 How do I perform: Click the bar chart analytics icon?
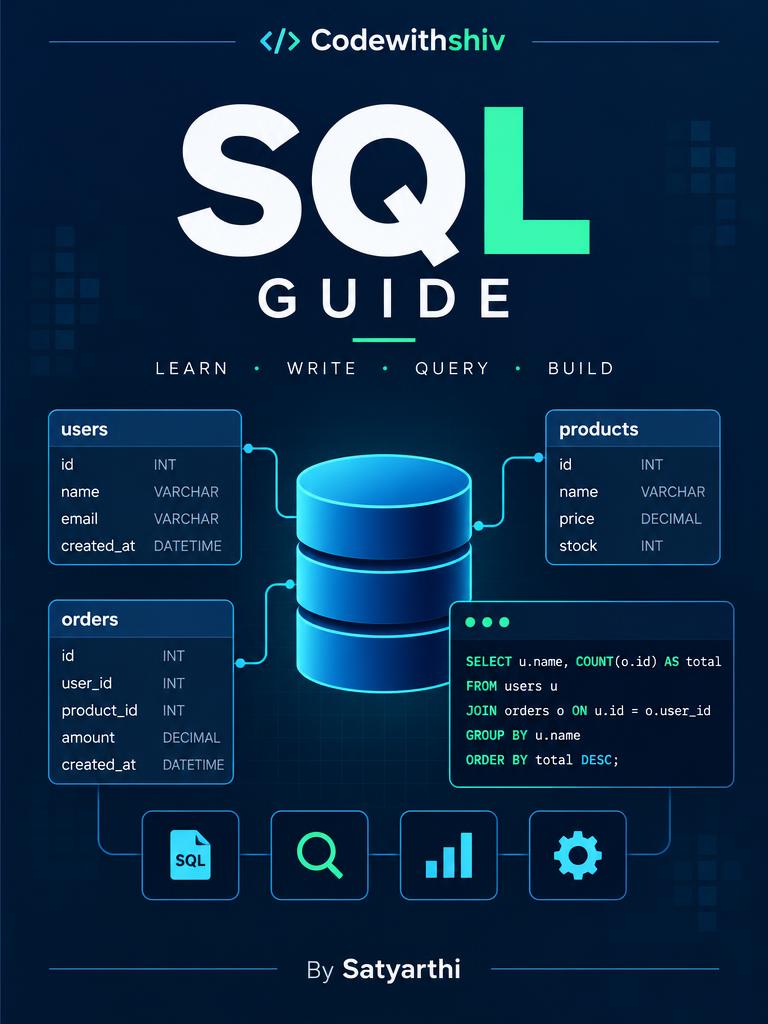[x=449, y=855]
